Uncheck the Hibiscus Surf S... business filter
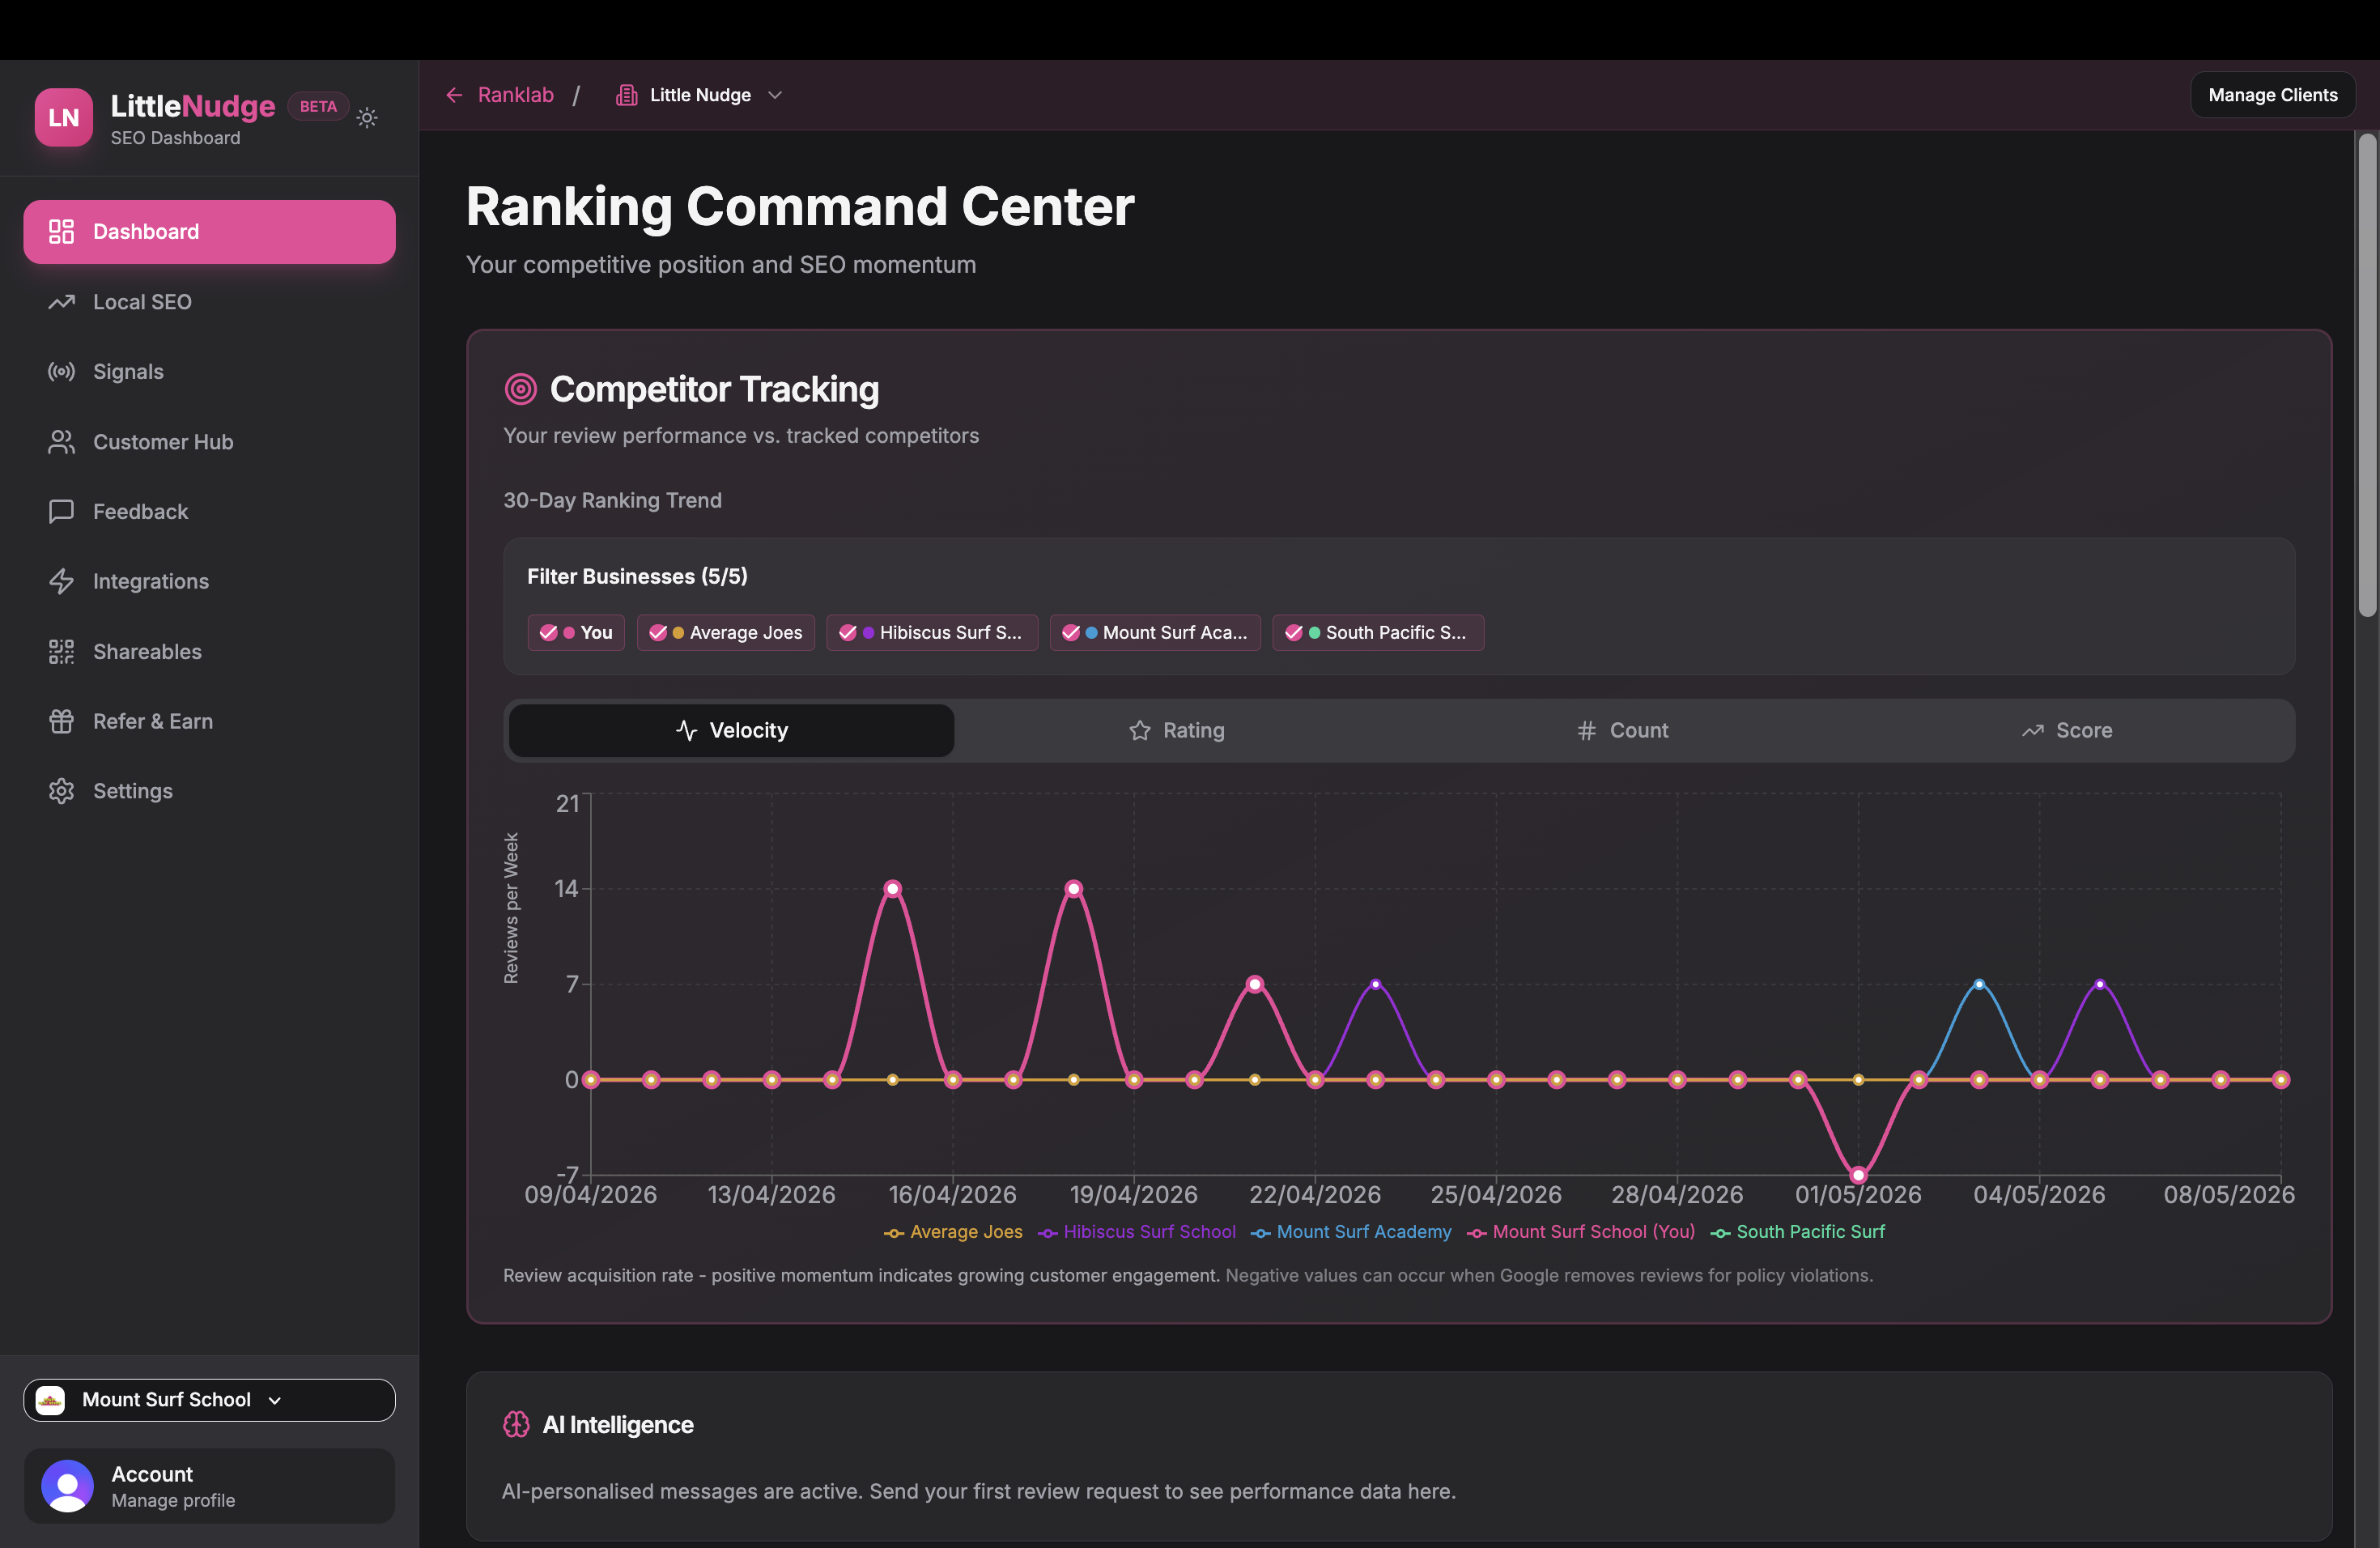Screen dimensions: 2380x1548 pos(932,633)
